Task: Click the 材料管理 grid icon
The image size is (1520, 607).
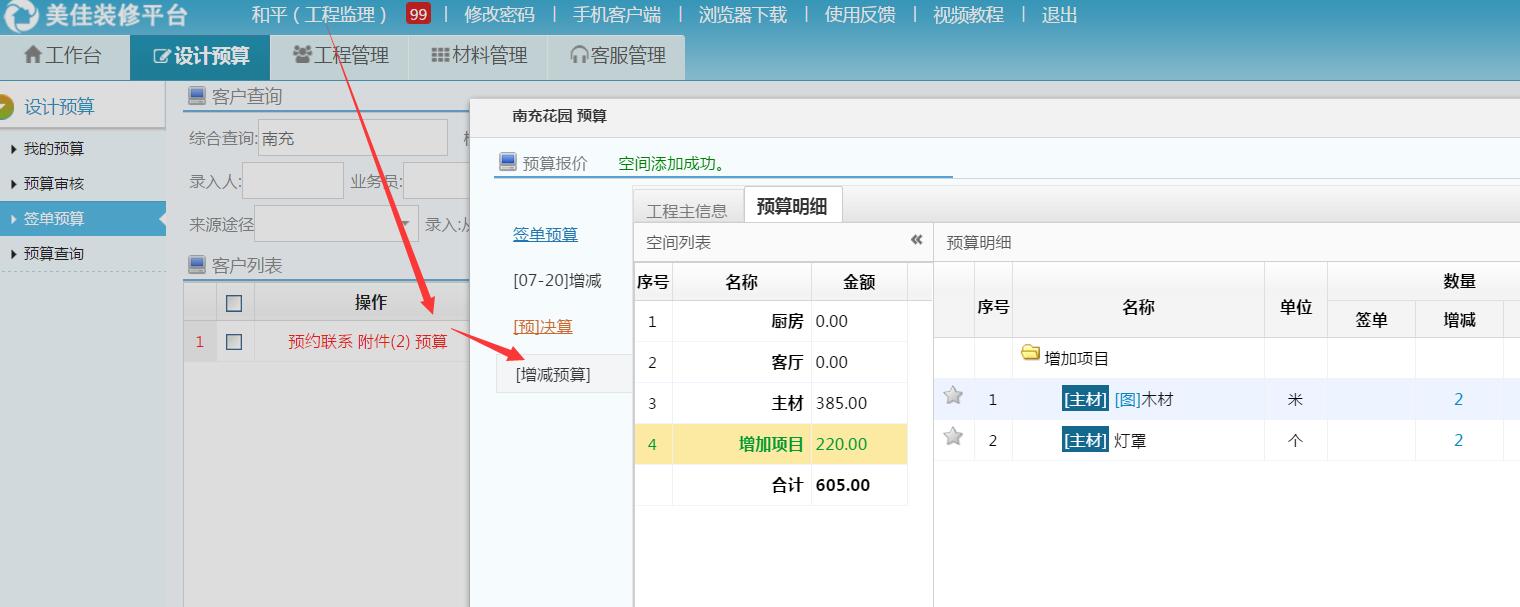Action: coord(438,56)
